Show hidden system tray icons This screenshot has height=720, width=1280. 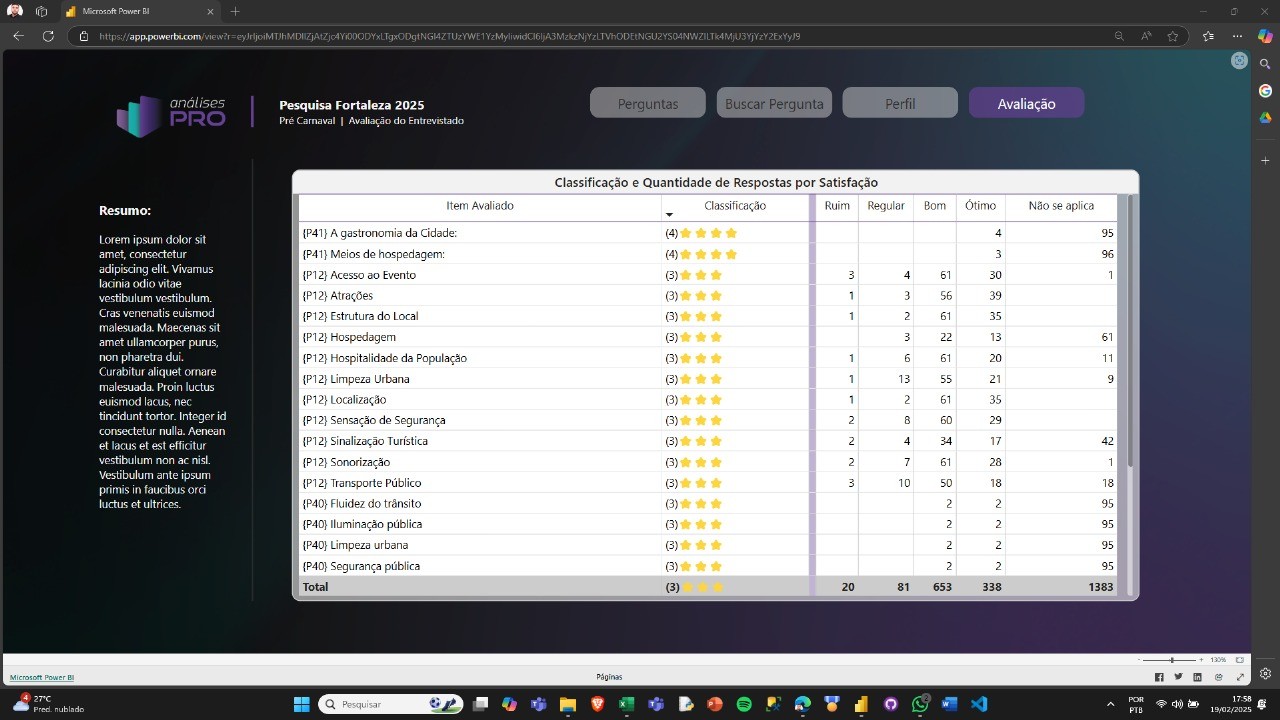(x=1110, y=704)
